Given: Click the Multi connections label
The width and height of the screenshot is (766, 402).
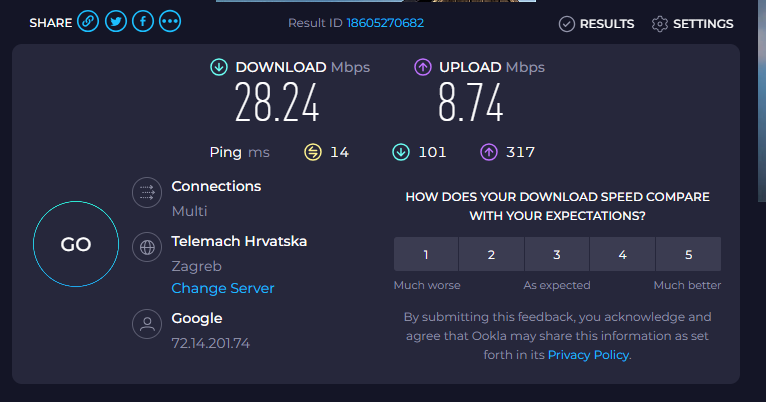Looking at the screenshot, I should pyautogui.click(x=190, y=211).
